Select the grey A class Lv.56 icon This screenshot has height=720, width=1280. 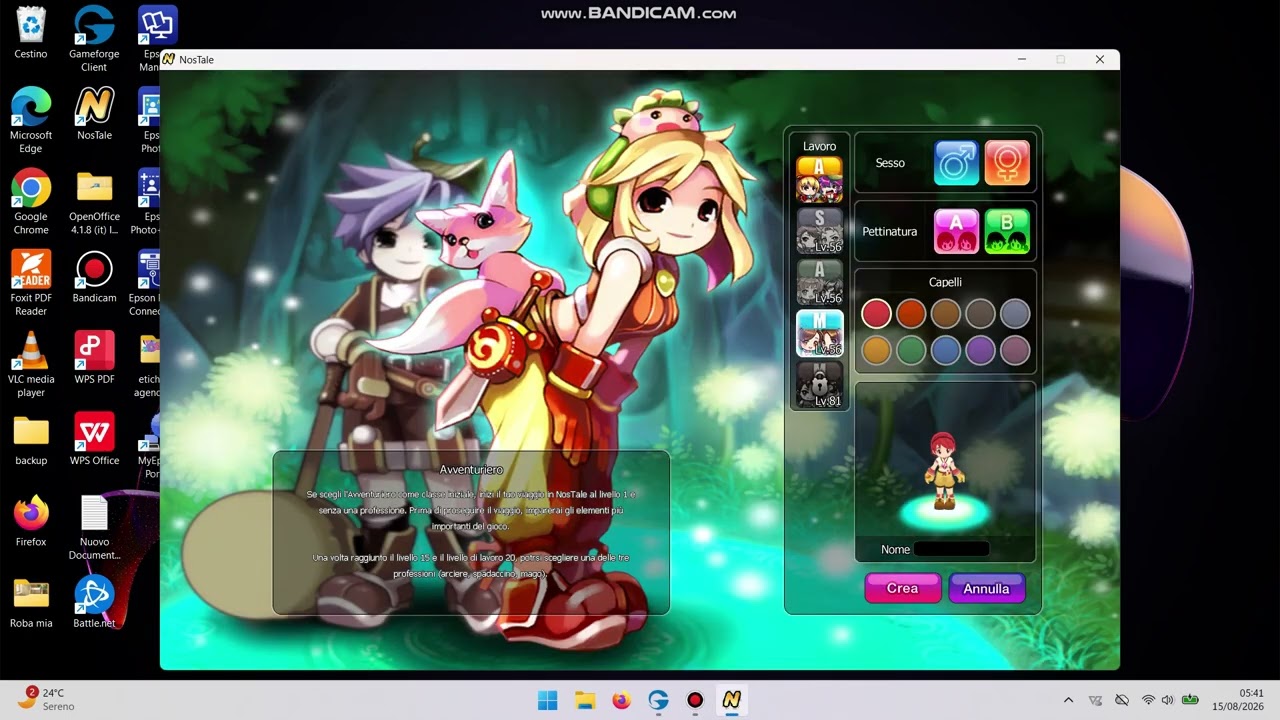pos(819,282)
